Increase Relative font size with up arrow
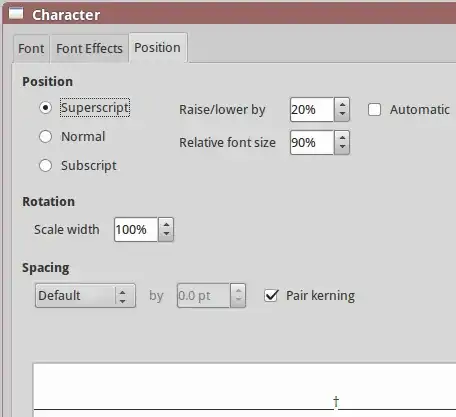This screenshot has height=417, width=456. coord(342,137)
